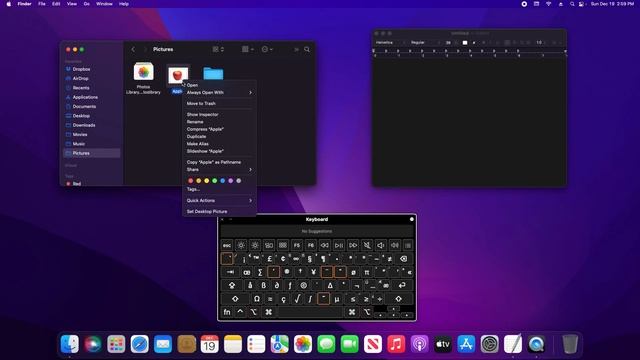Screen dimensions: 640x360
Task: Expand the Share submenu in the context menu
Action: coord(219,169)
